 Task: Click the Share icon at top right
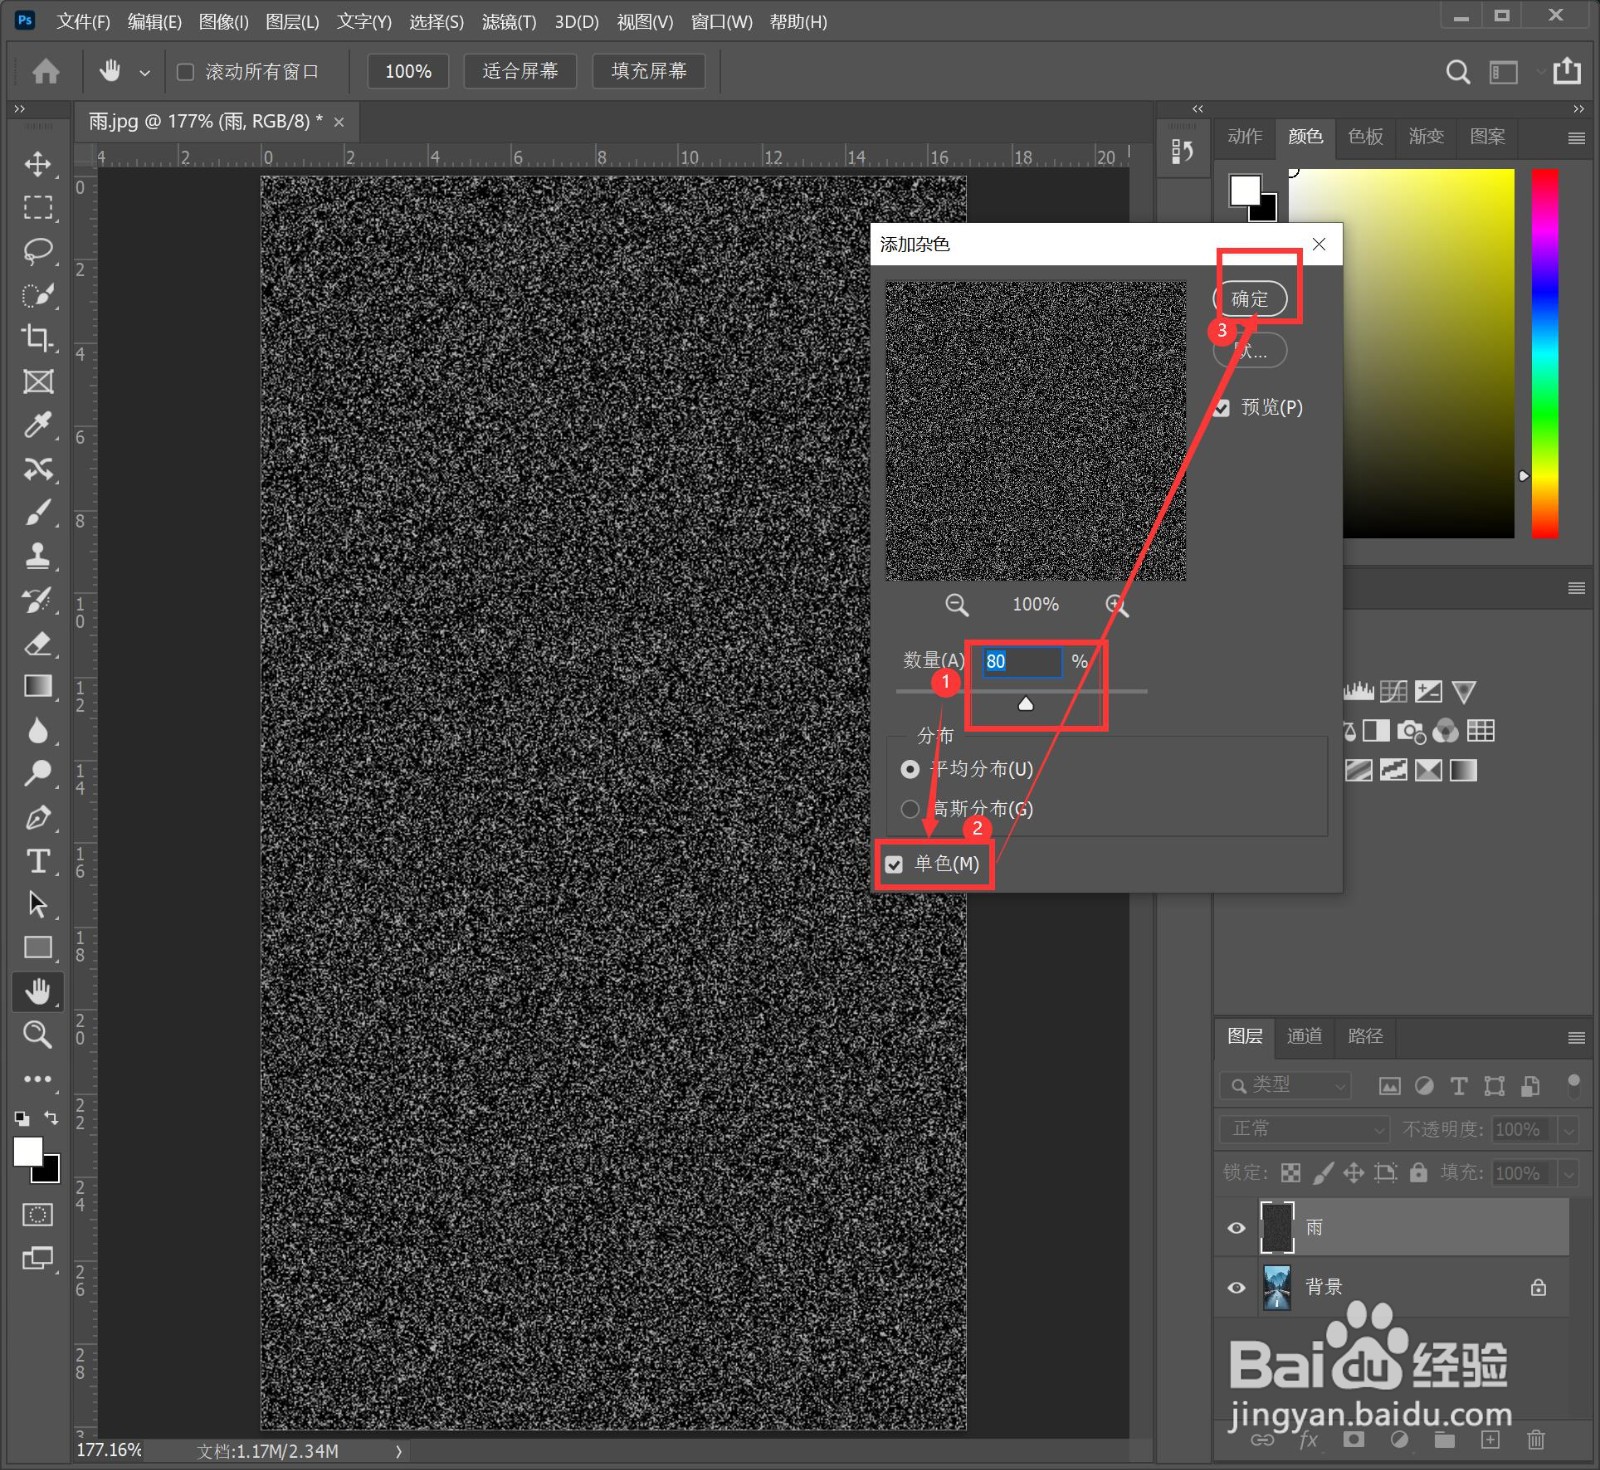pos(1567,71)
